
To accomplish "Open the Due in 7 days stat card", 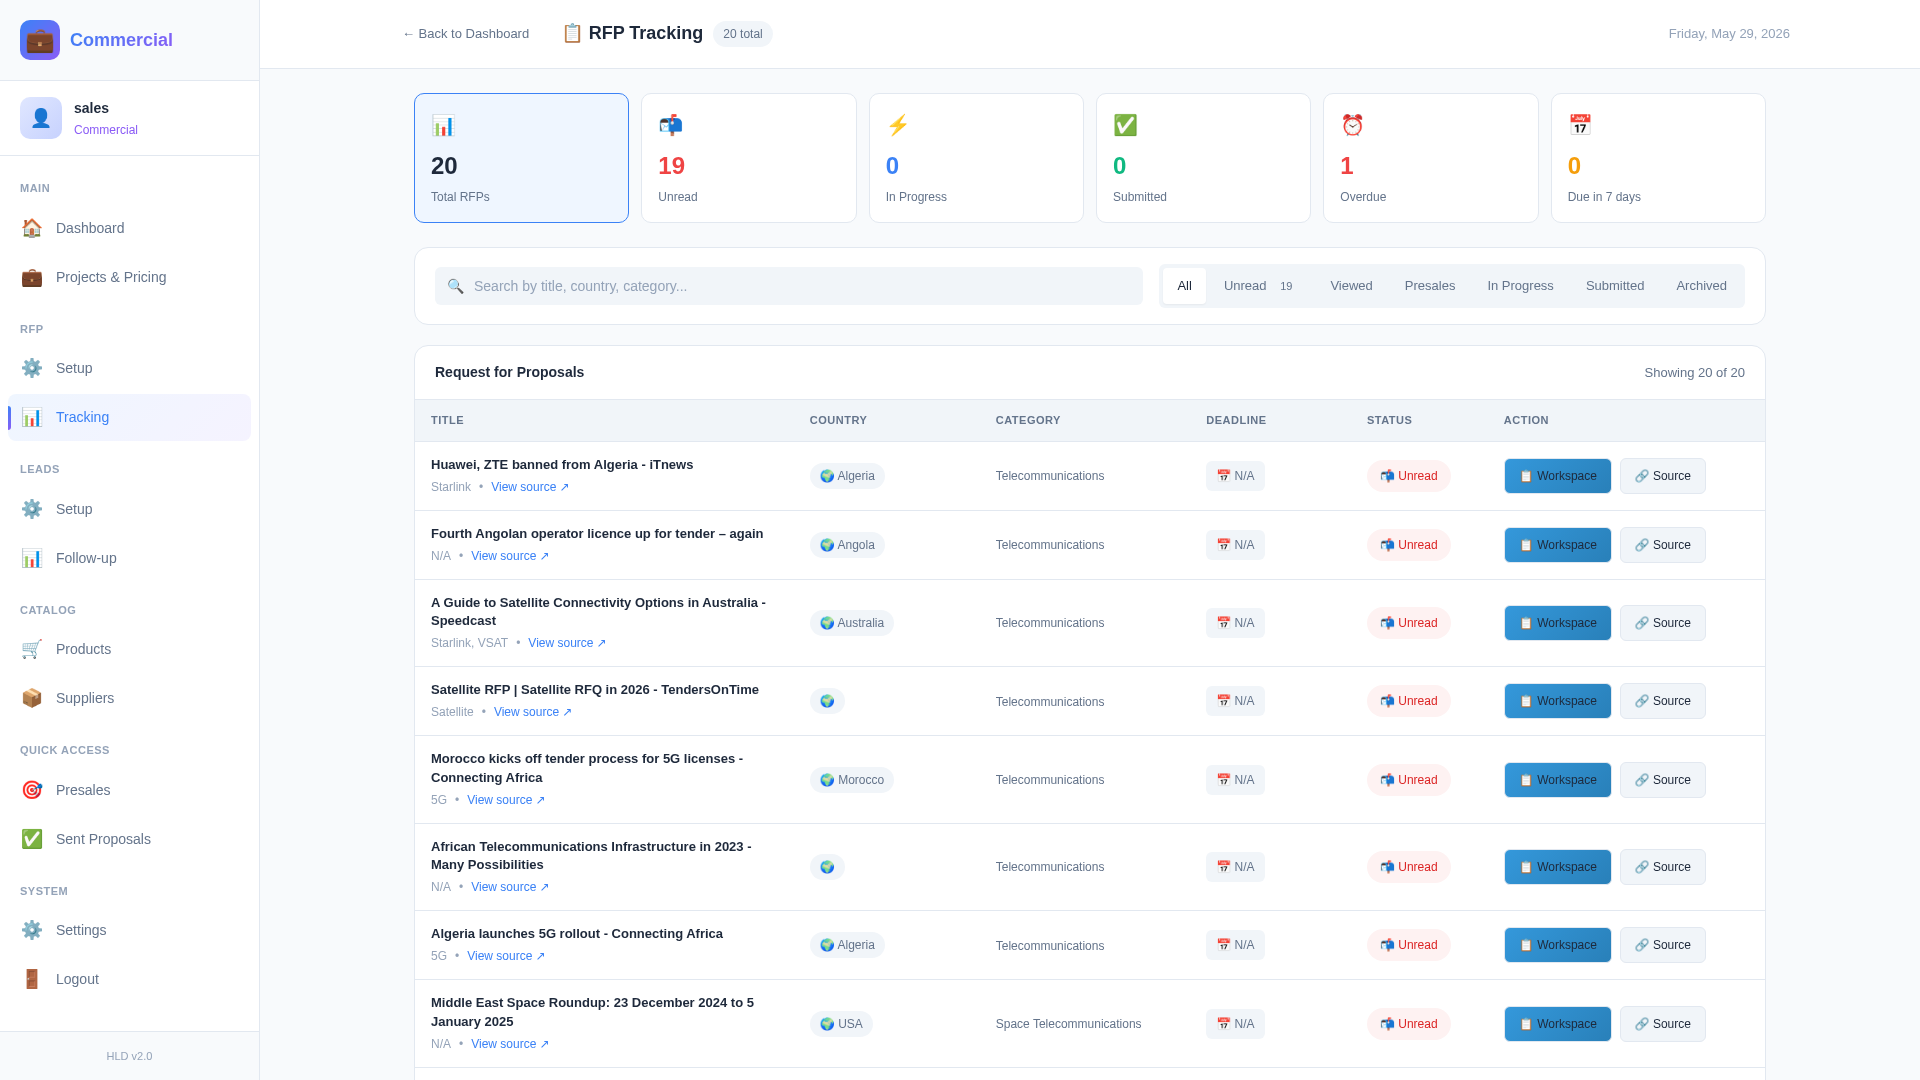I will point(1658,158).
